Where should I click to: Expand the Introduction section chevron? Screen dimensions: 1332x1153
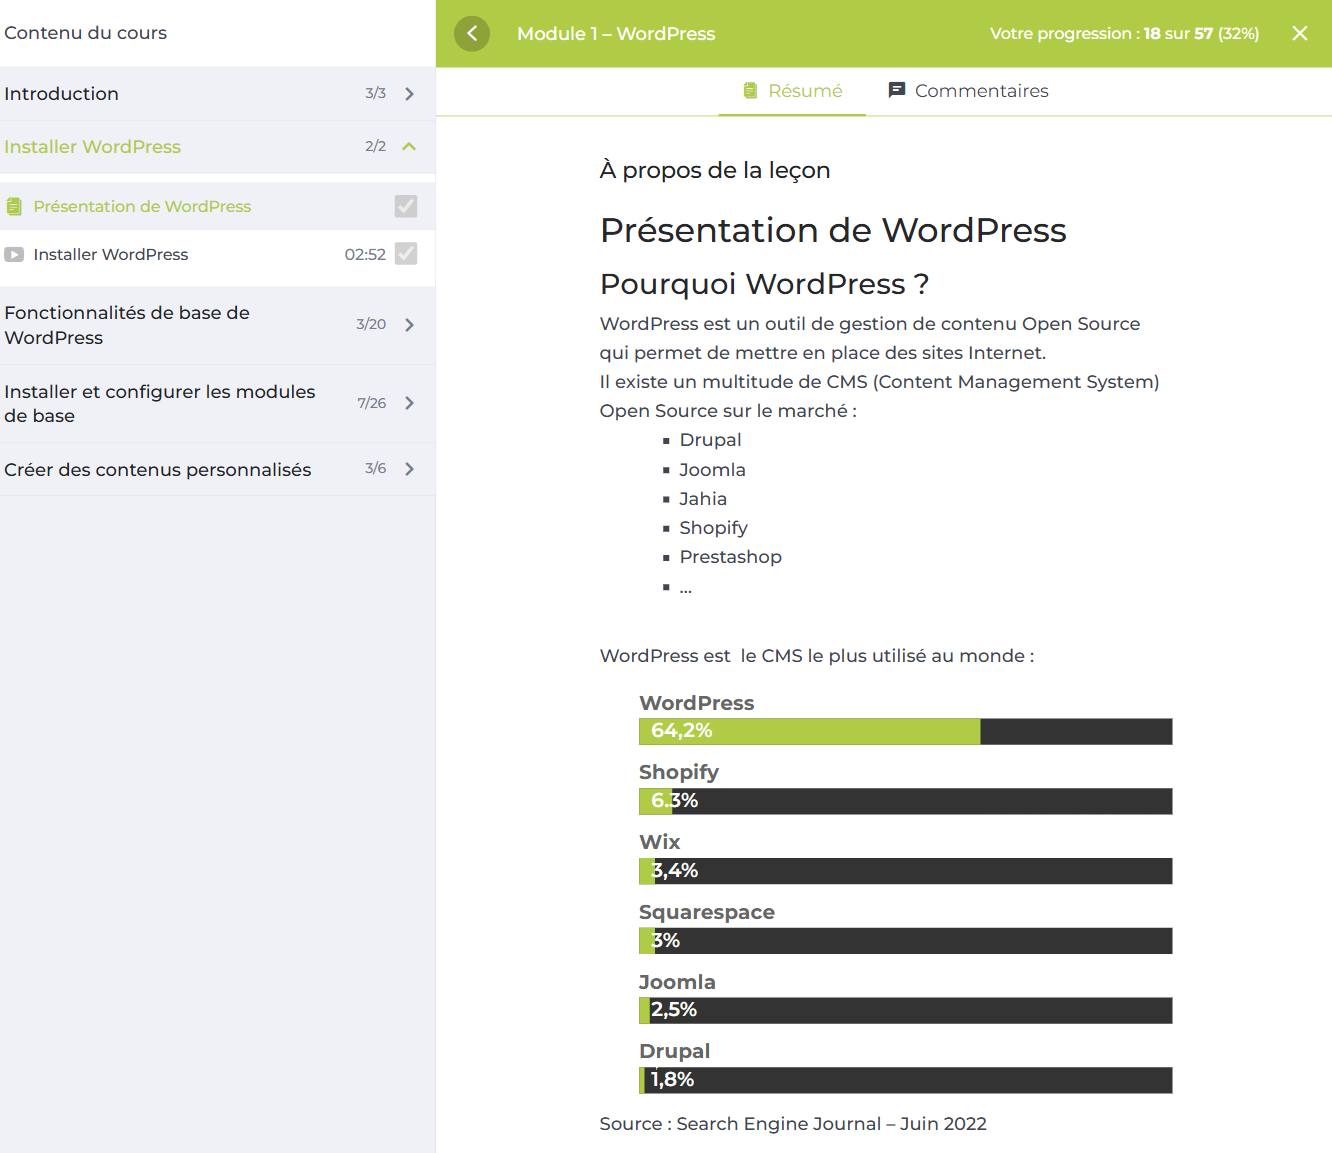pyautogui.click(x=409, y=94)
